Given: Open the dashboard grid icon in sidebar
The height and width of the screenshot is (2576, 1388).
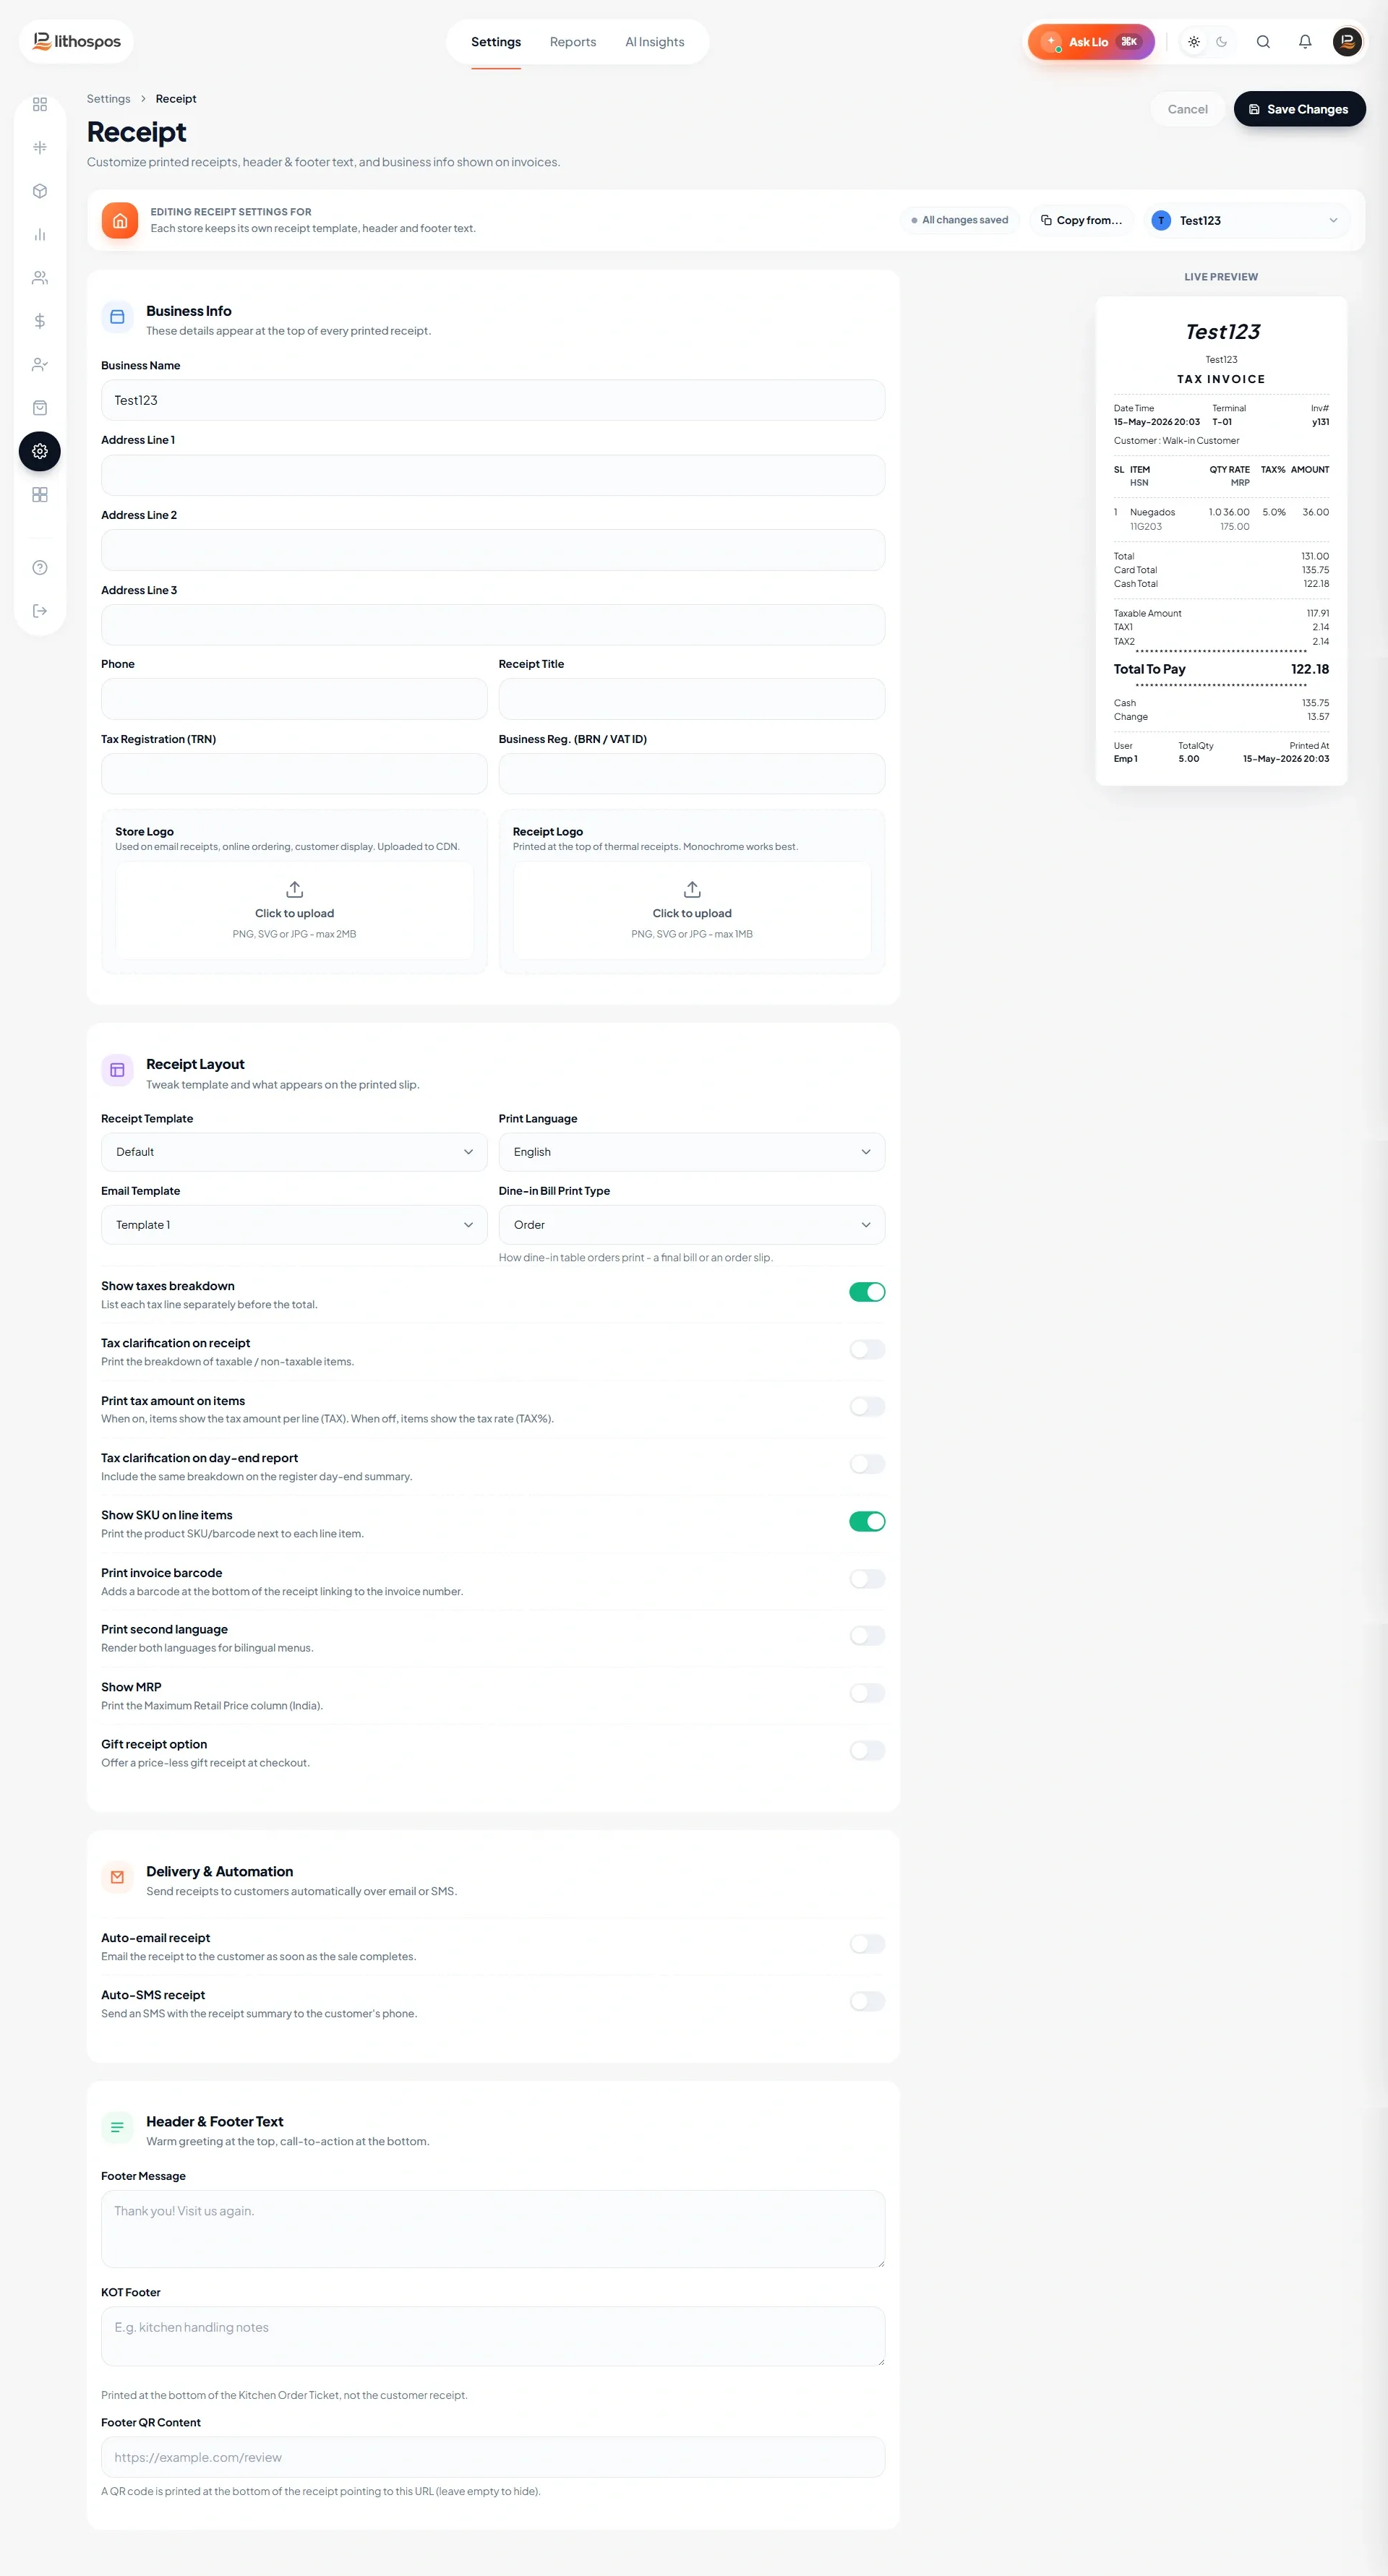Looking at the screenshot, I should pyautogui.click(x=40, y=104).
